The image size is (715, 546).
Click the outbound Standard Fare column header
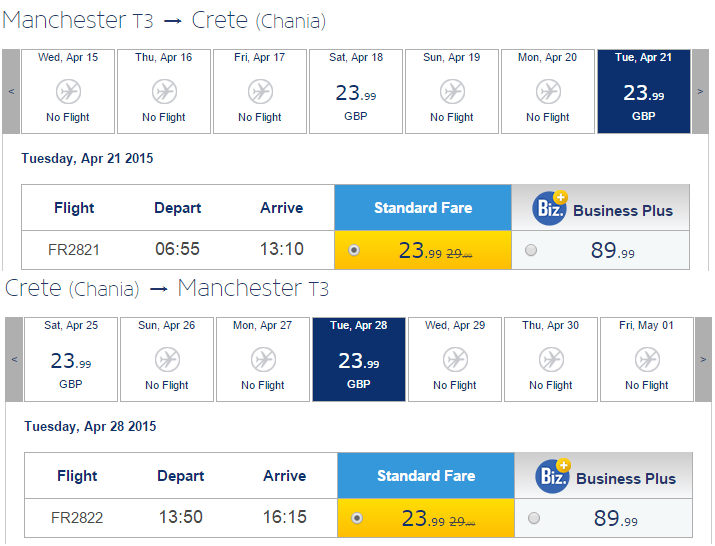pyautogui.click(x=423, y=208)
